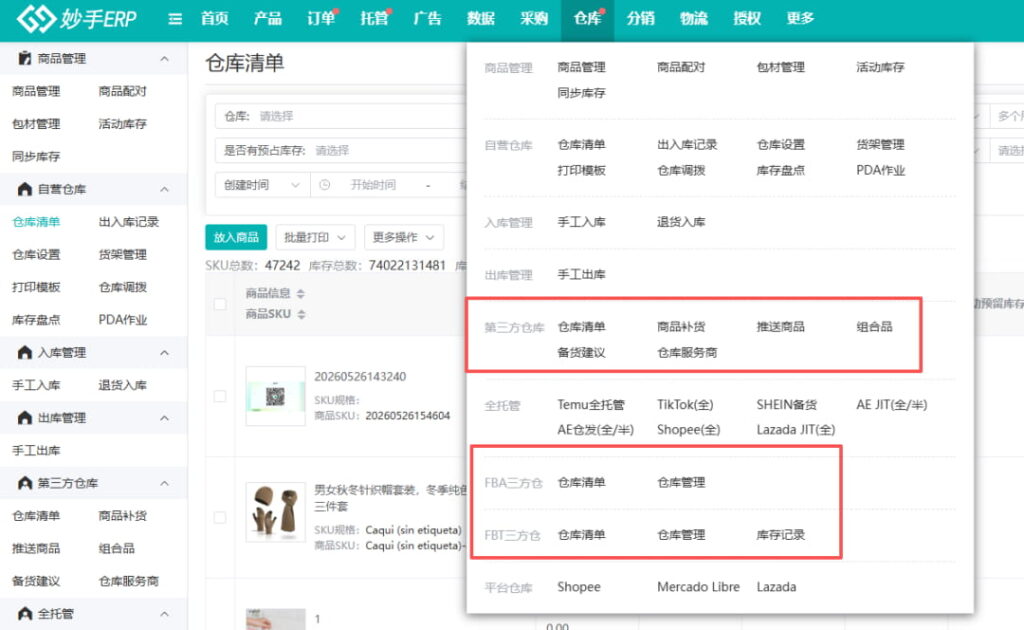Open Mercado Libre platform warehouse
This screenshot has width=1024, height=630.
point(698,587)
